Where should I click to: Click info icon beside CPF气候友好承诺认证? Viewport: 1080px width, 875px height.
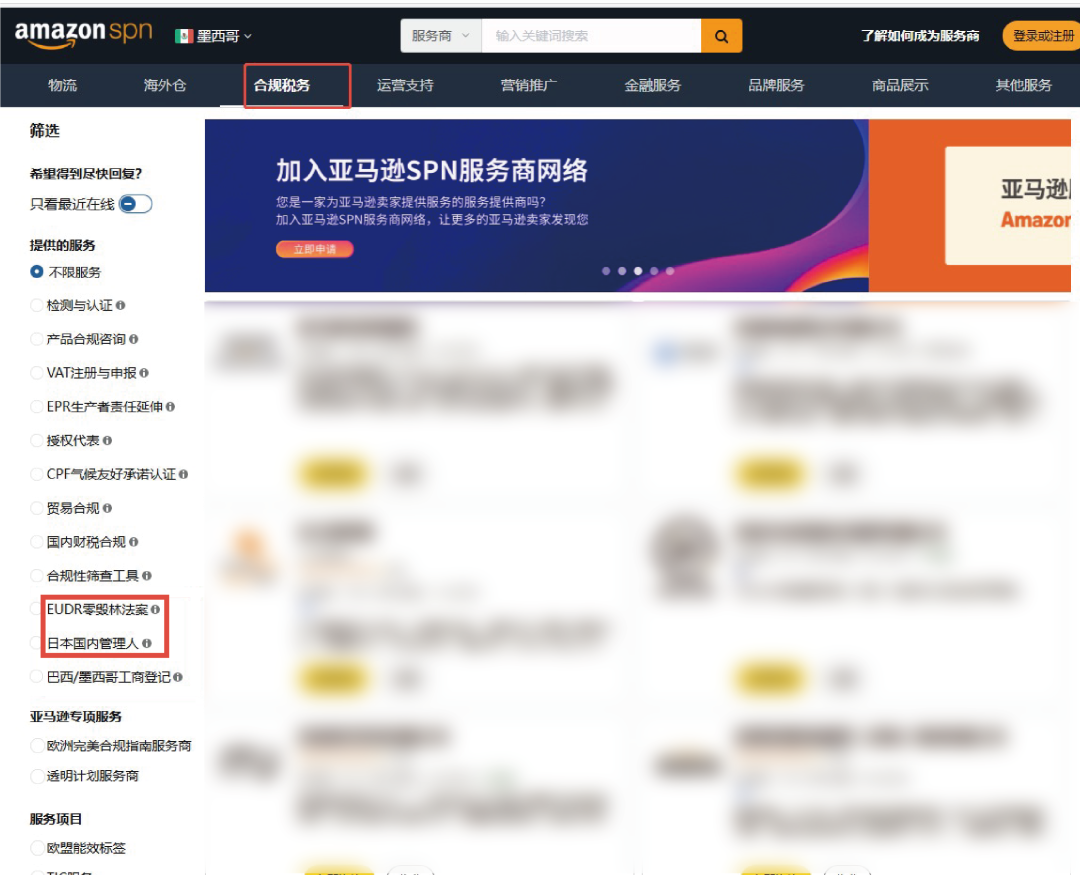click(183, 475)
